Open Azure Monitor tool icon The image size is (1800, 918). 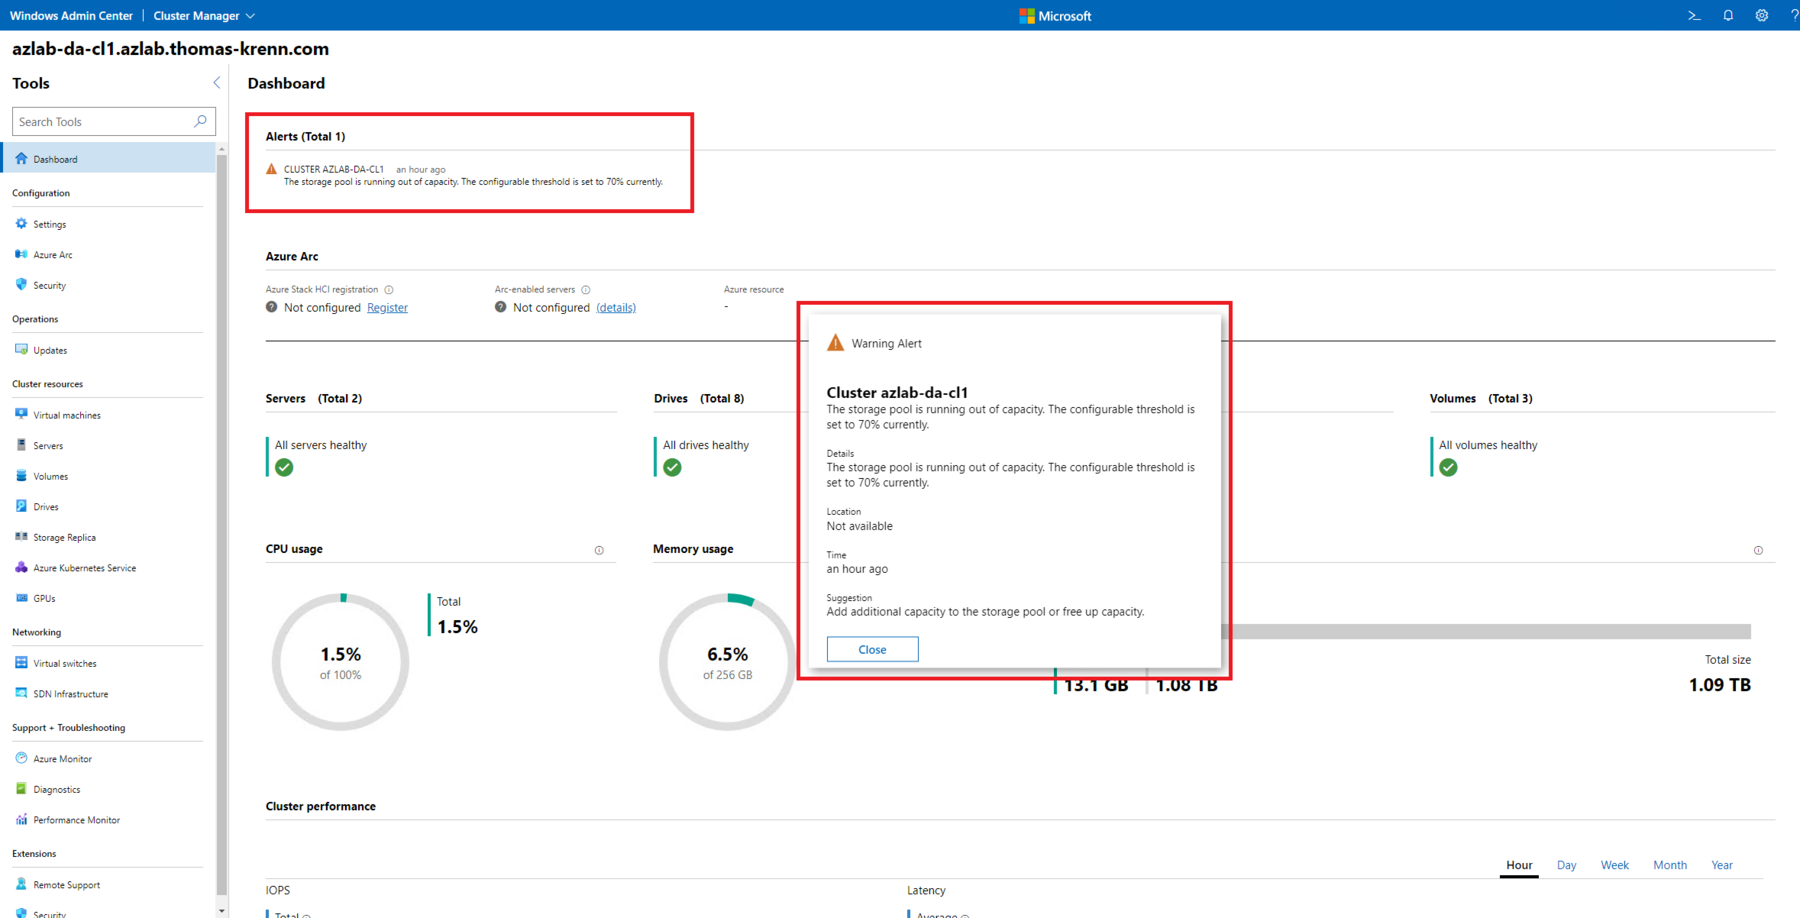(x=21, y=758)
